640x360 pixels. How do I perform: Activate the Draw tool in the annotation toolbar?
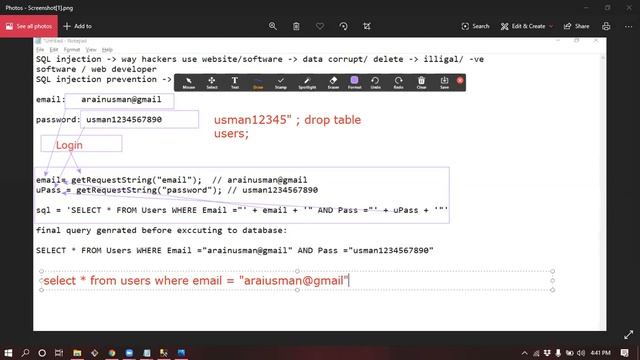[258, 82]
